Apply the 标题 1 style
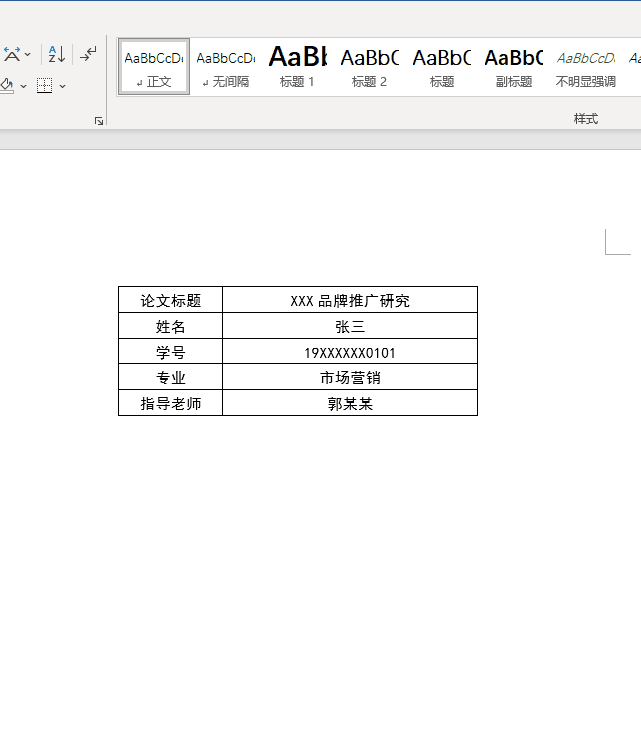641x730 pixels. 298,67
